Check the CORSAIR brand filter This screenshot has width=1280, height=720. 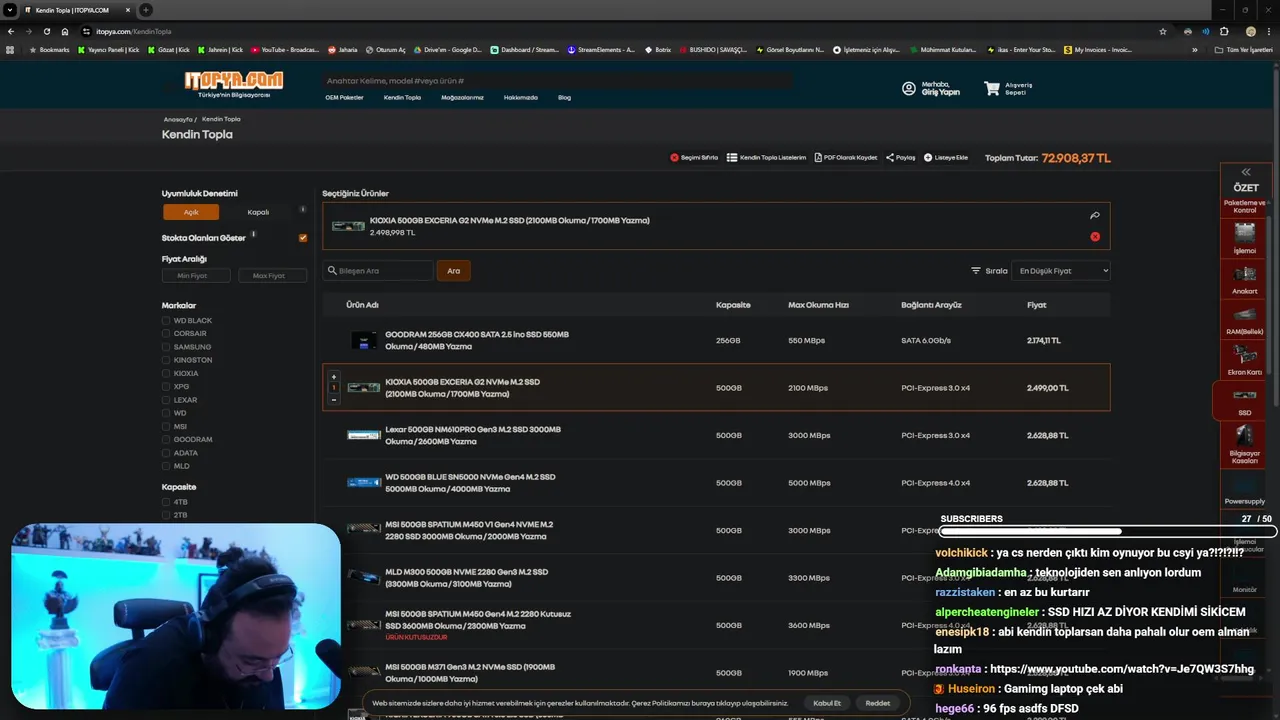[166, 334]
